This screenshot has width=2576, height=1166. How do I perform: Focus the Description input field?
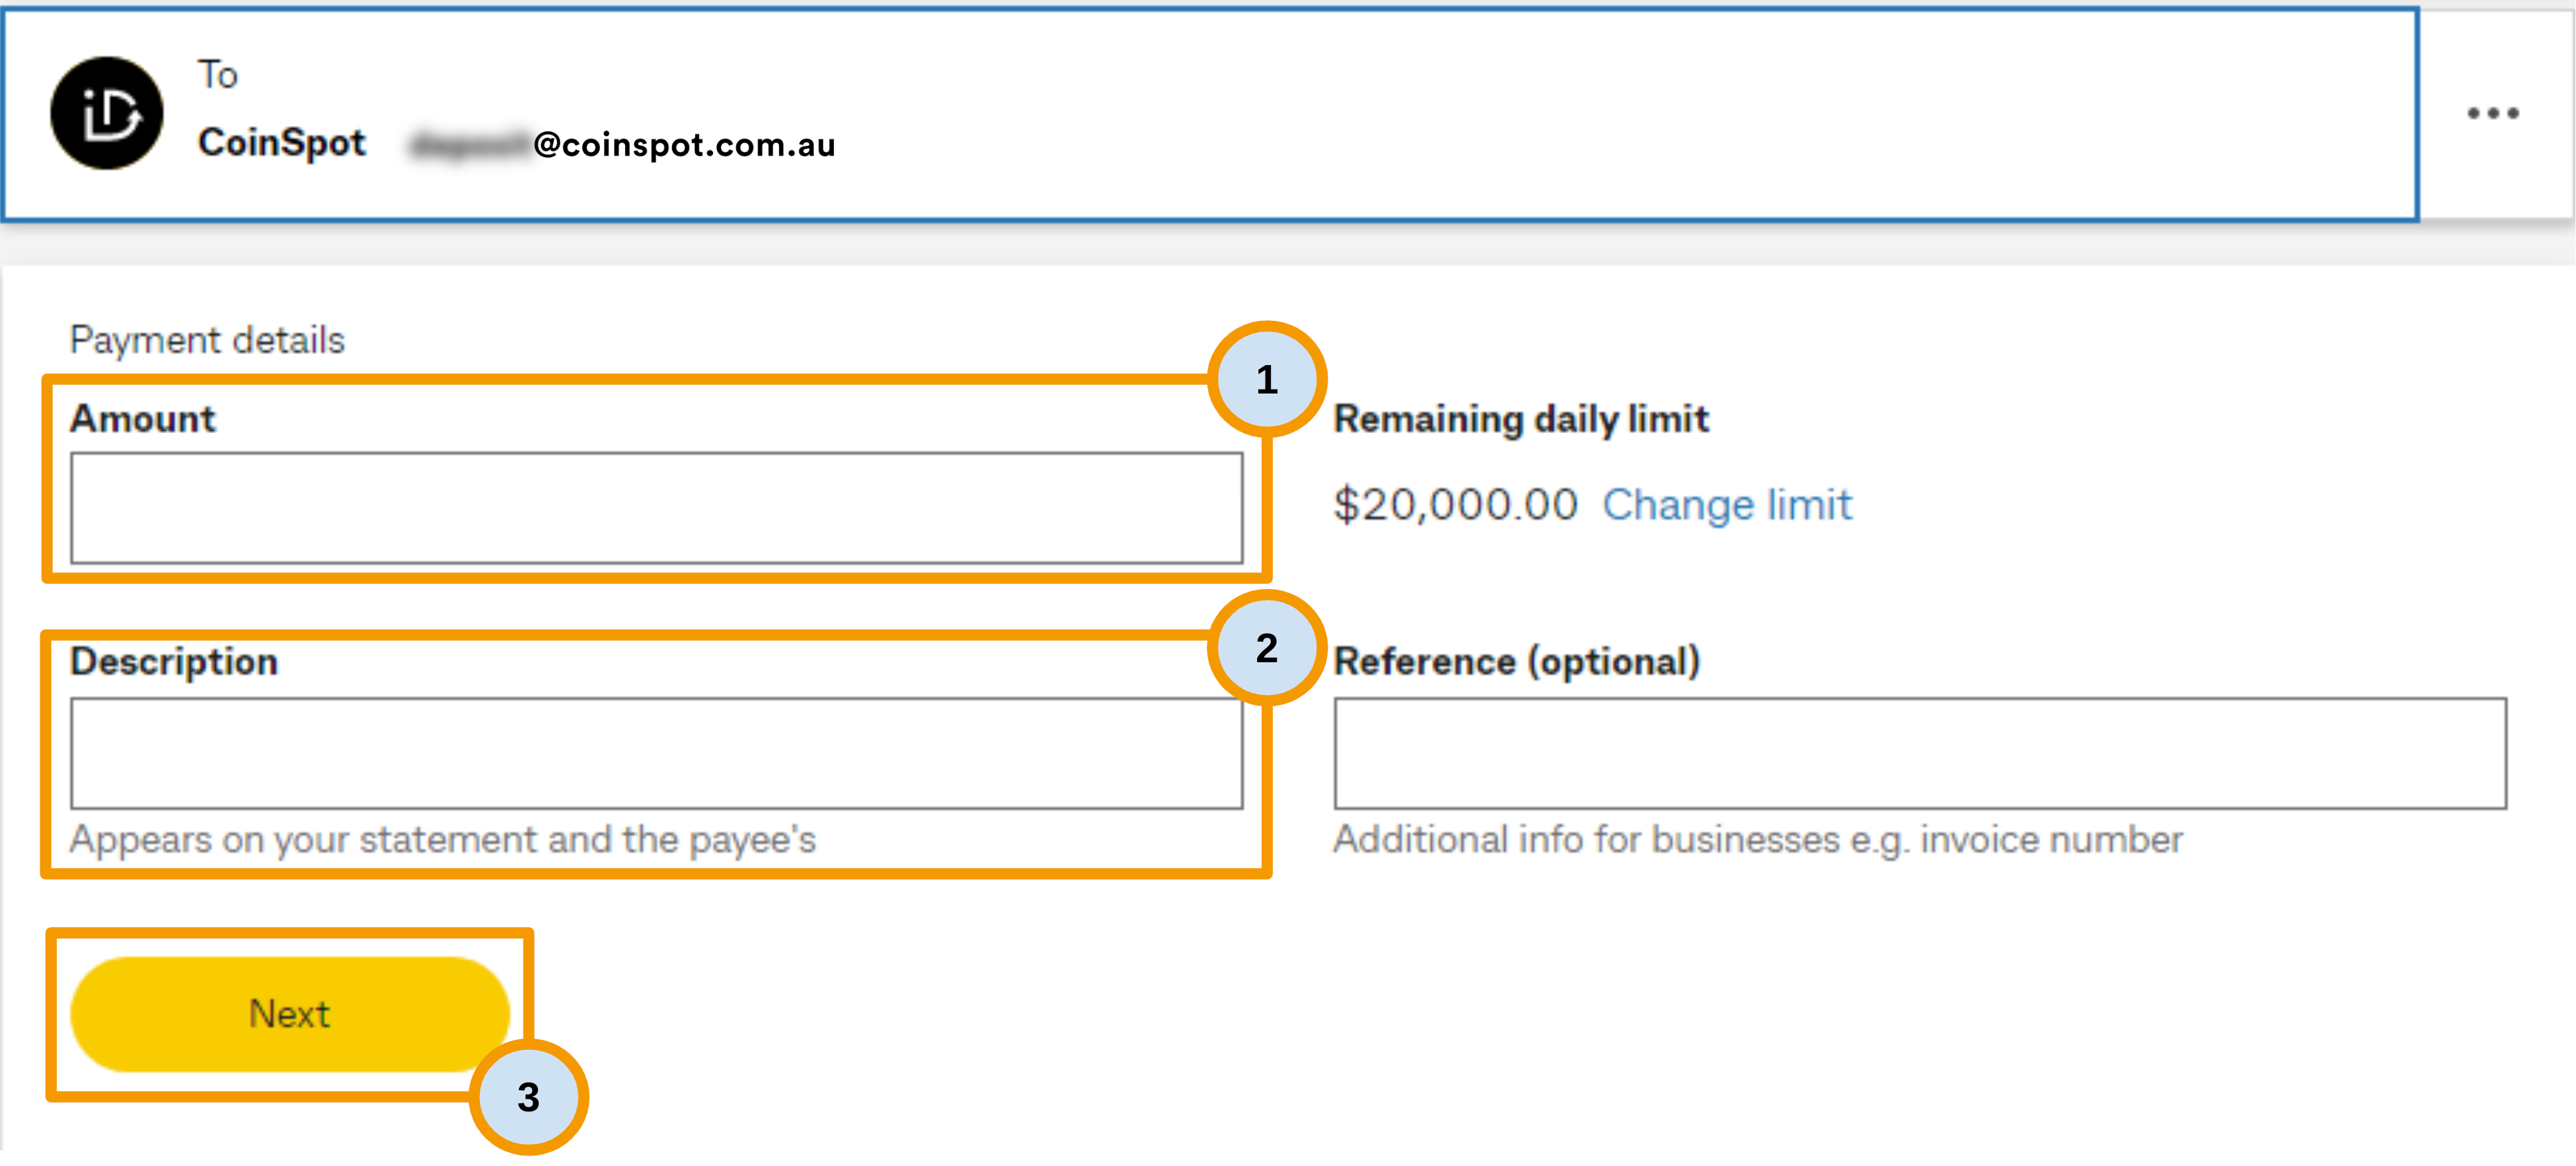coord(657,753)
